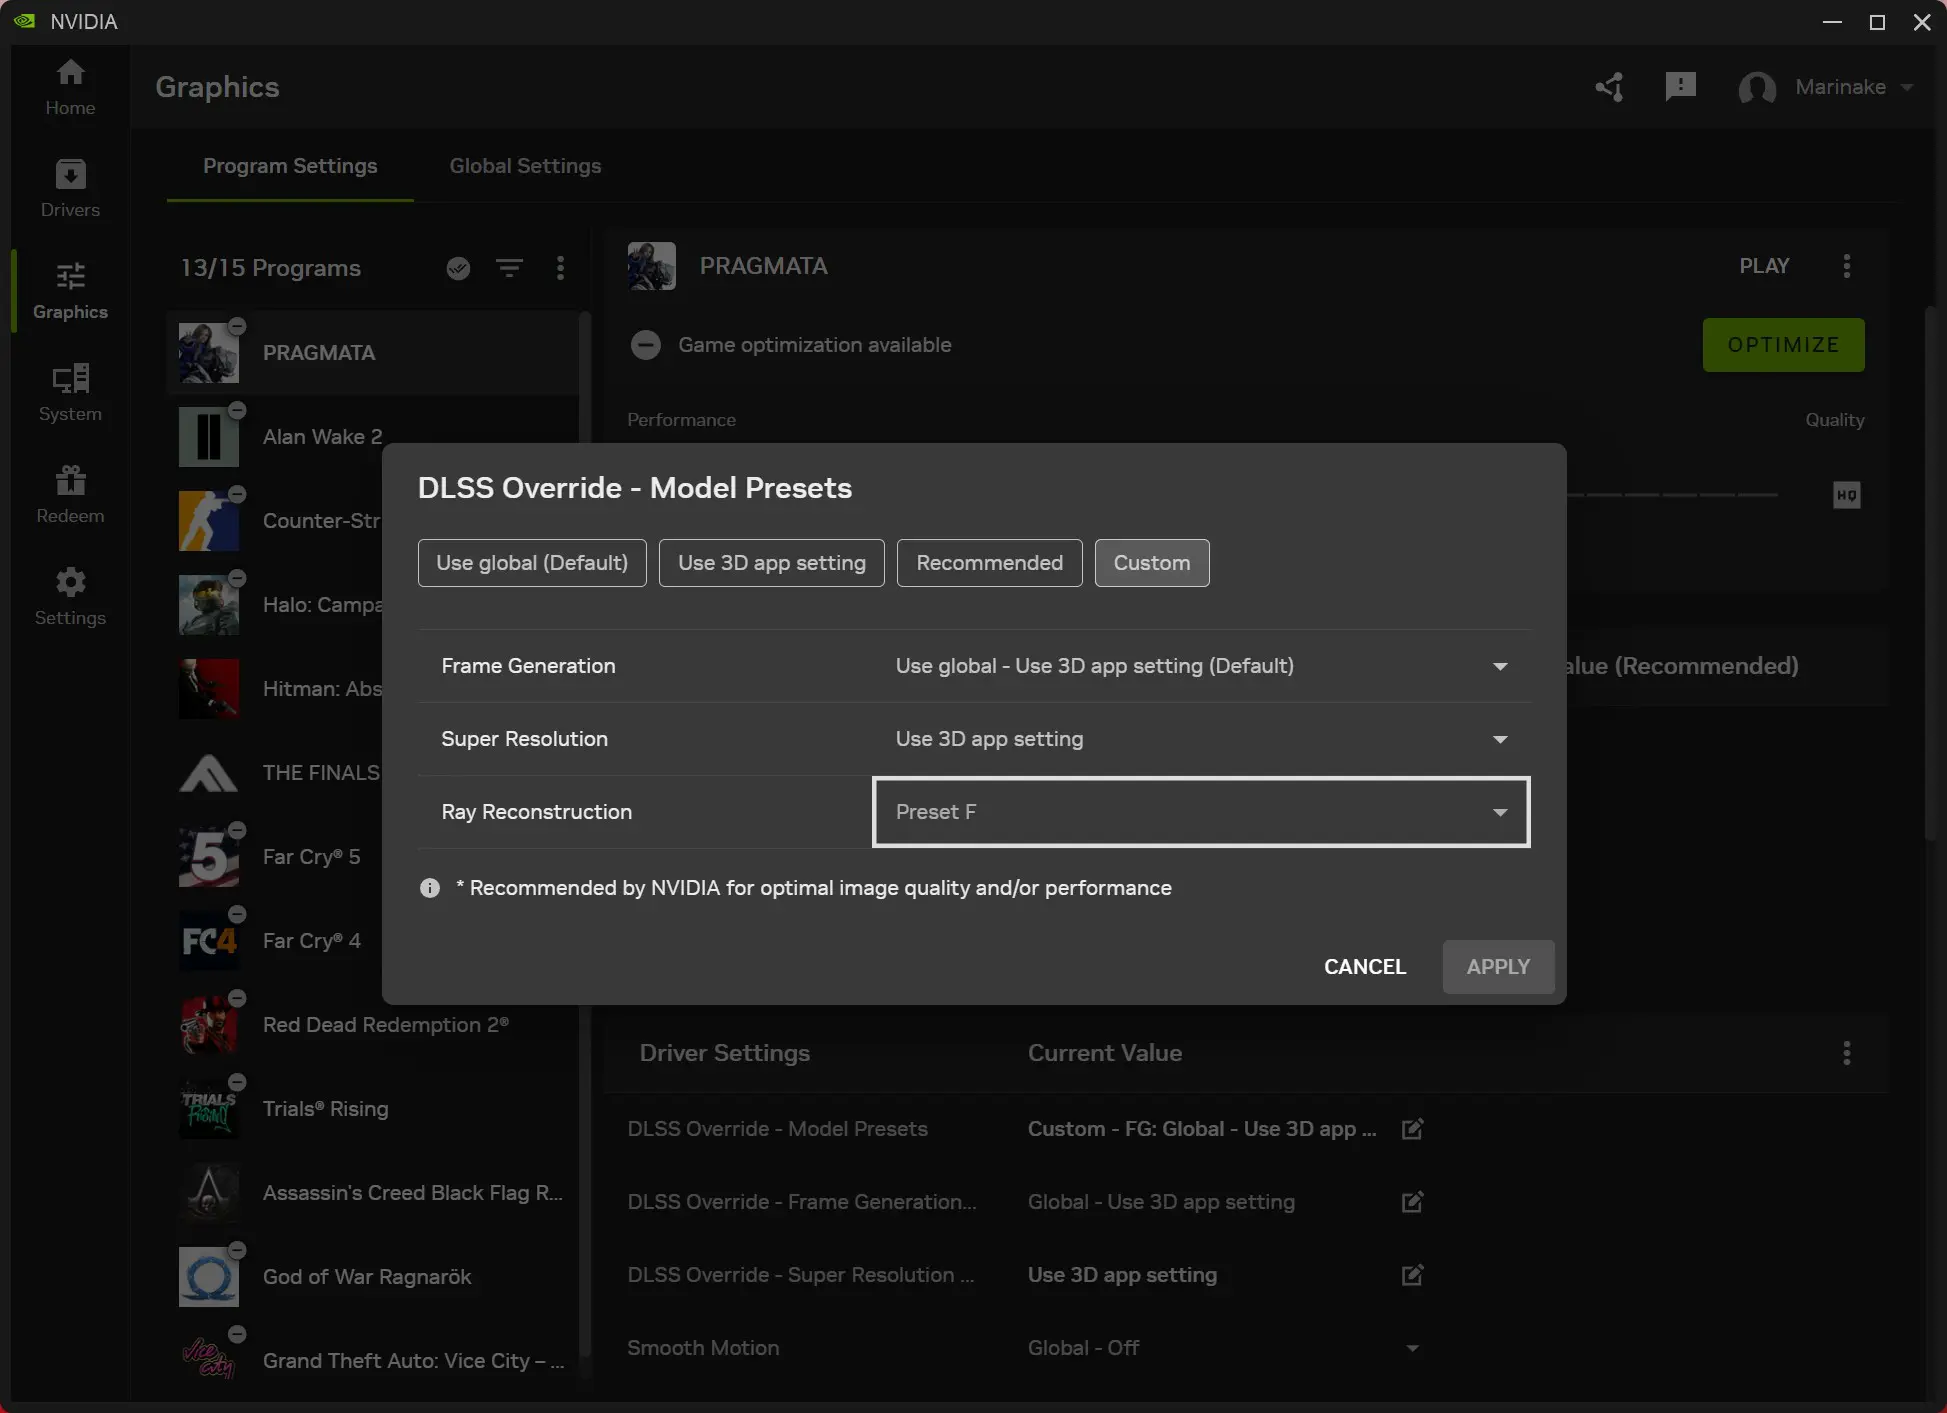Open the program list filter icon
The height and width of the screenshot is (1413, 1947).
click(510, 268)
